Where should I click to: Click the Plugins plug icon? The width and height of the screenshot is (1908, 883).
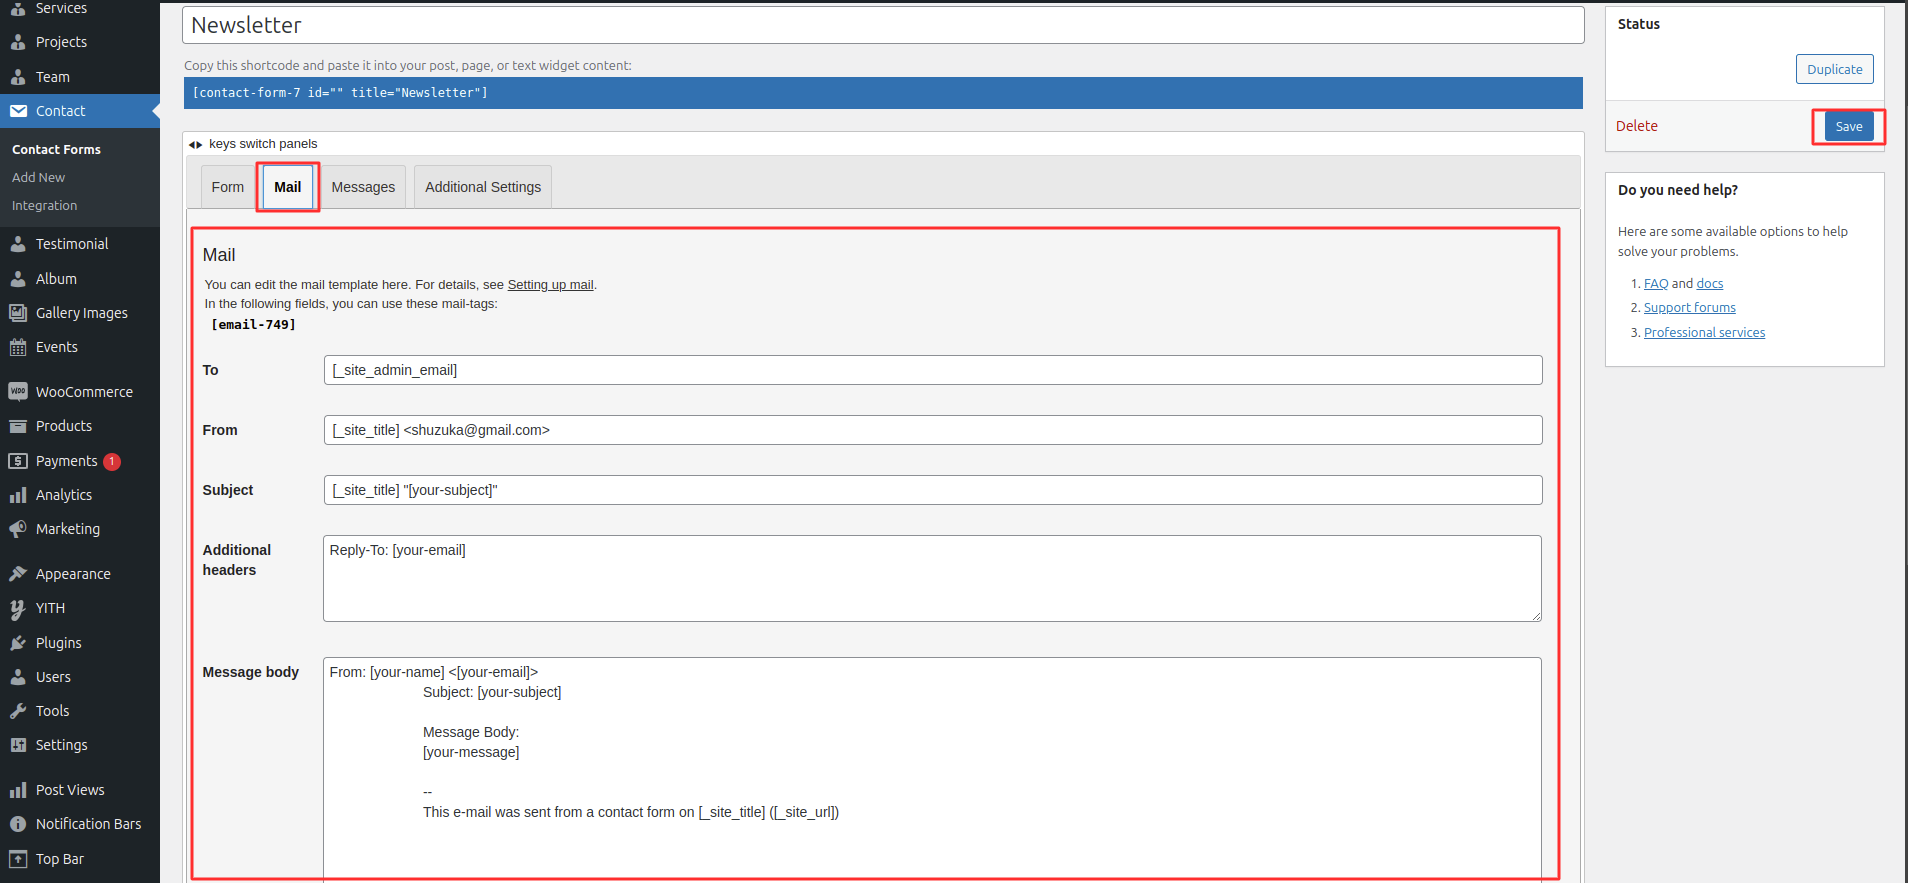(18, 643)
